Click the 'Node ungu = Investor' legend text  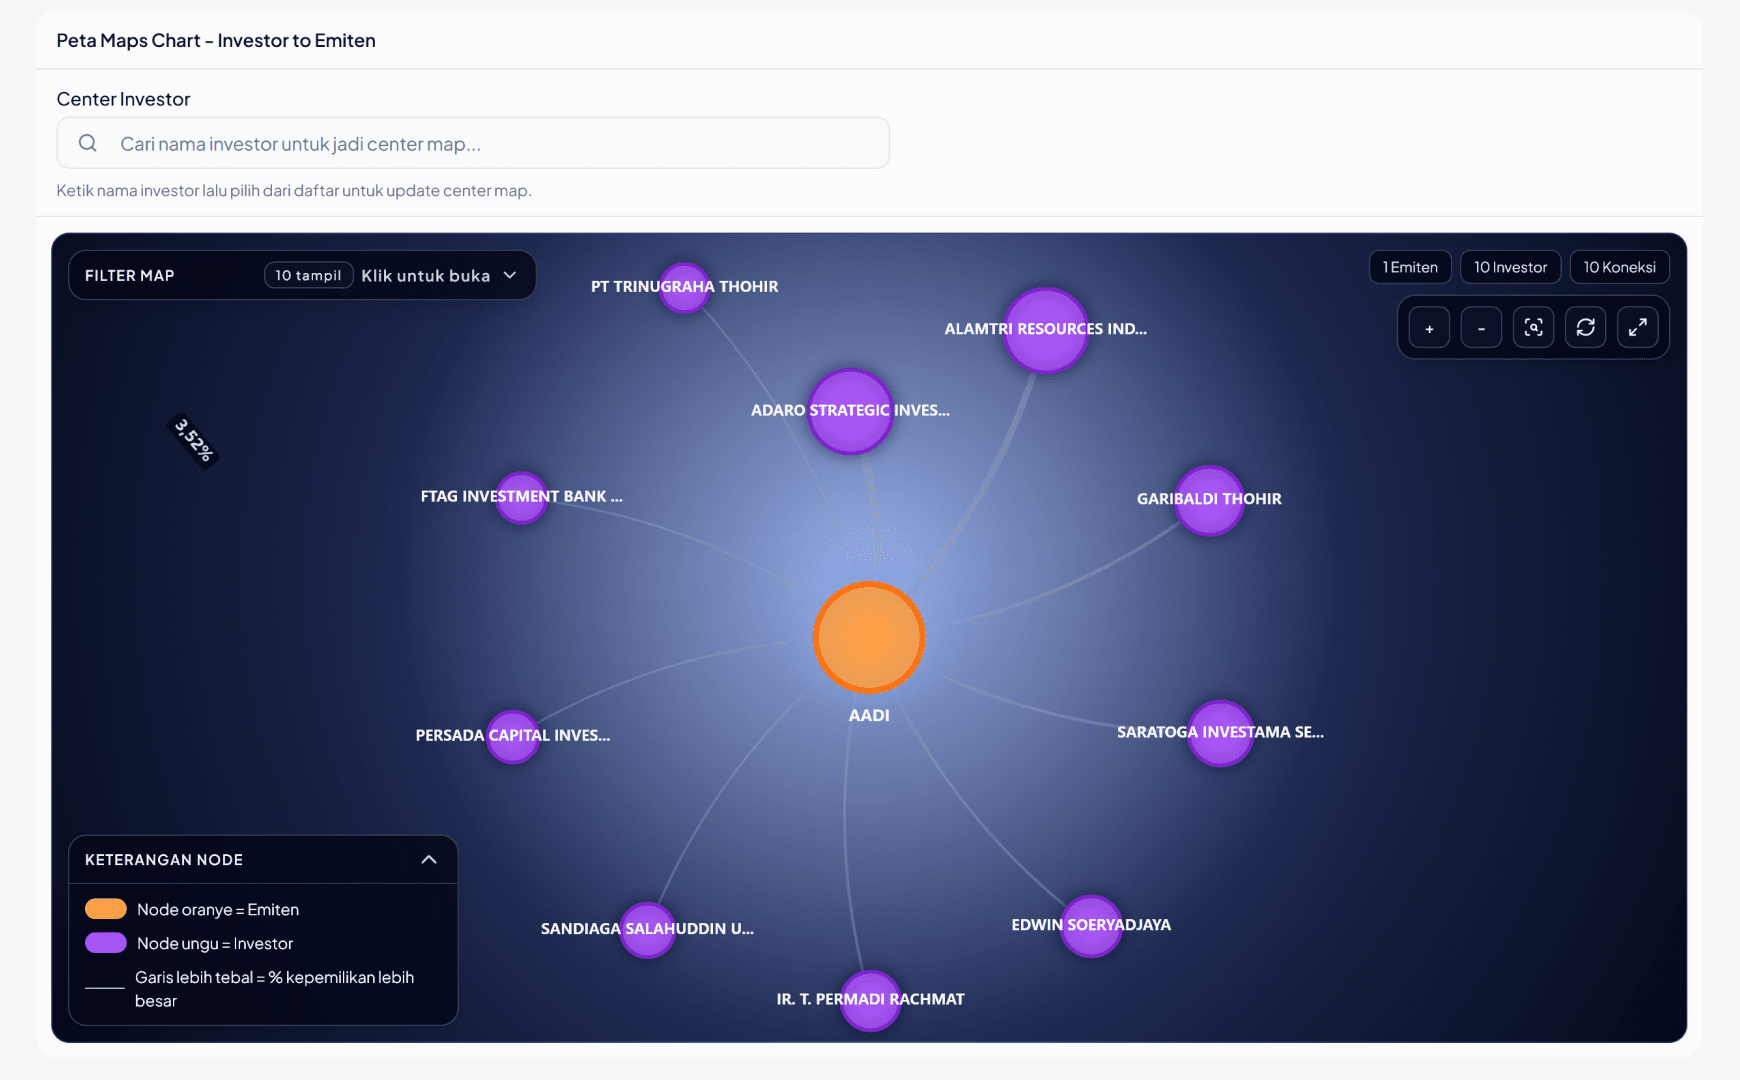[215, 943]
